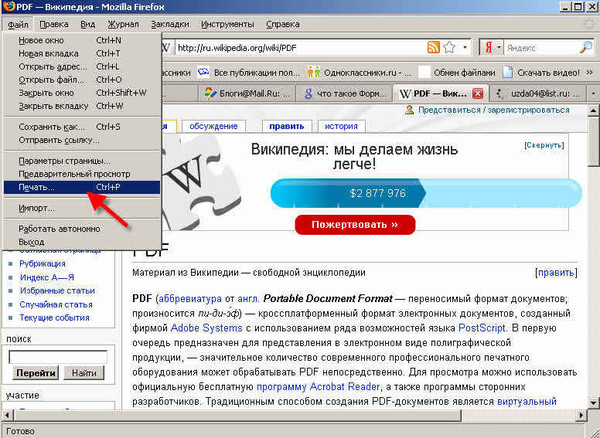
Task: Select Открыть файл menu entry
Action: (82, 80)
